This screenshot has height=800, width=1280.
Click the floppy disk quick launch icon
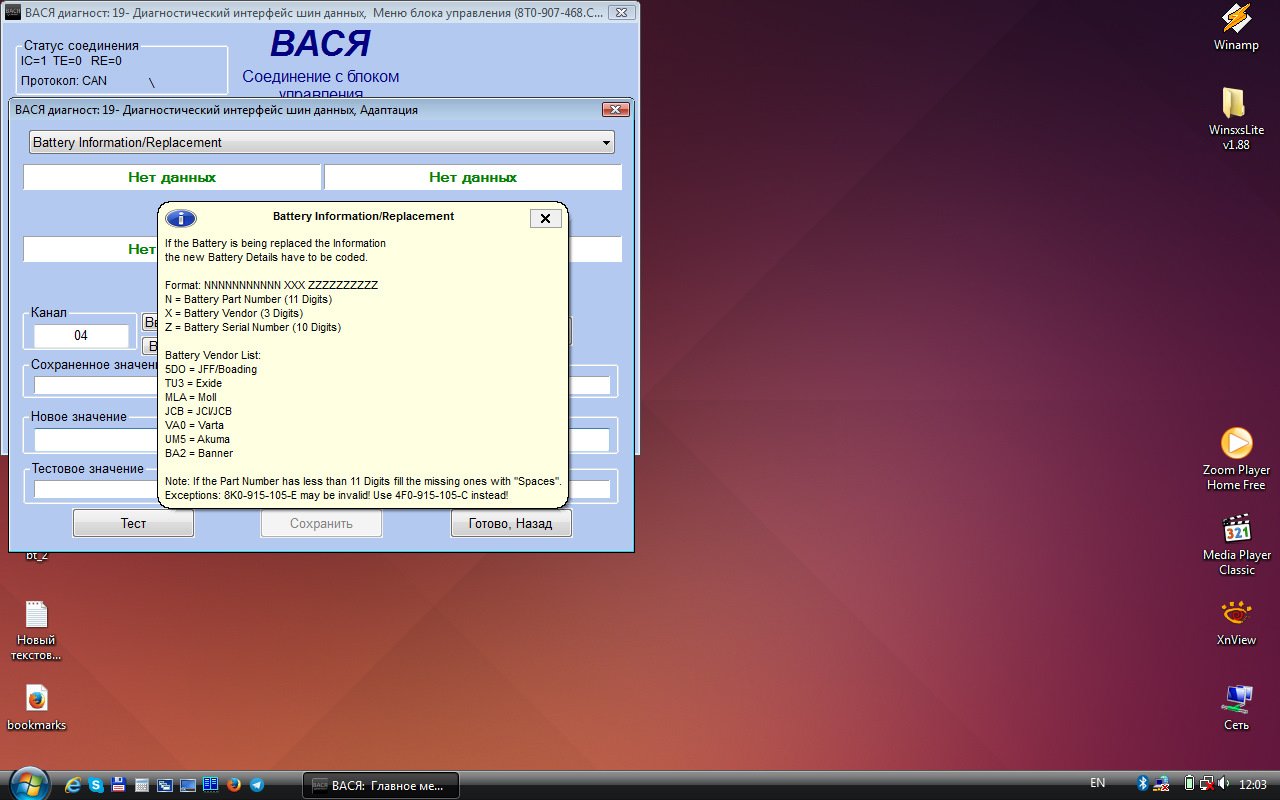118,785
